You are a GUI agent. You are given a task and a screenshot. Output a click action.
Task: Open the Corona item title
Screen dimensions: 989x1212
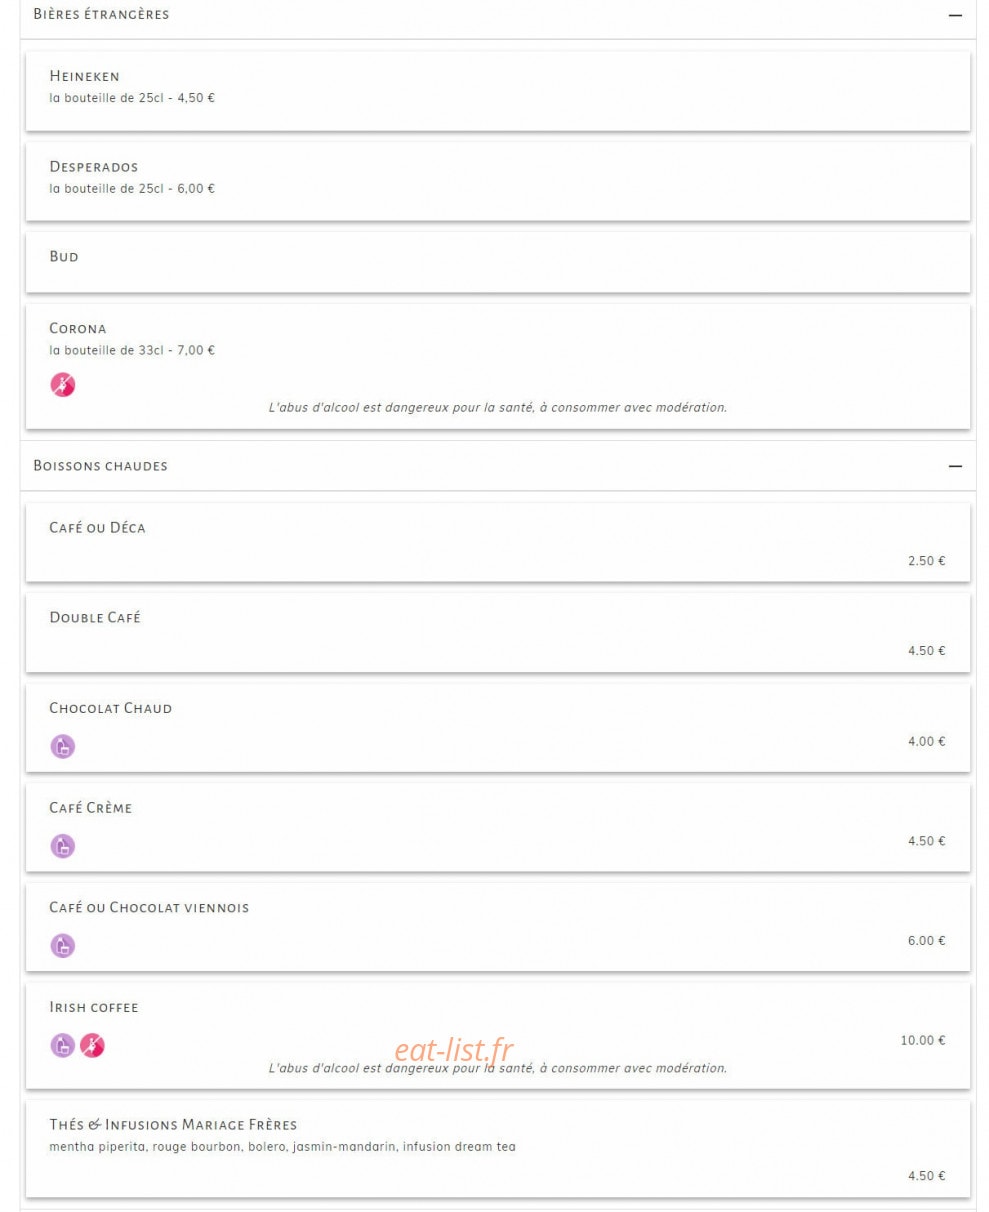click(x=78, y=328)
